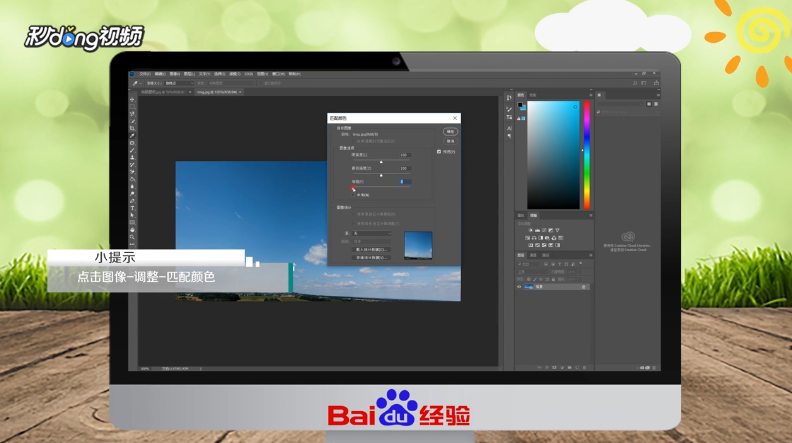792x443 pixels.
Task: Close the Match Color dialog
Action: pos(455,118)
